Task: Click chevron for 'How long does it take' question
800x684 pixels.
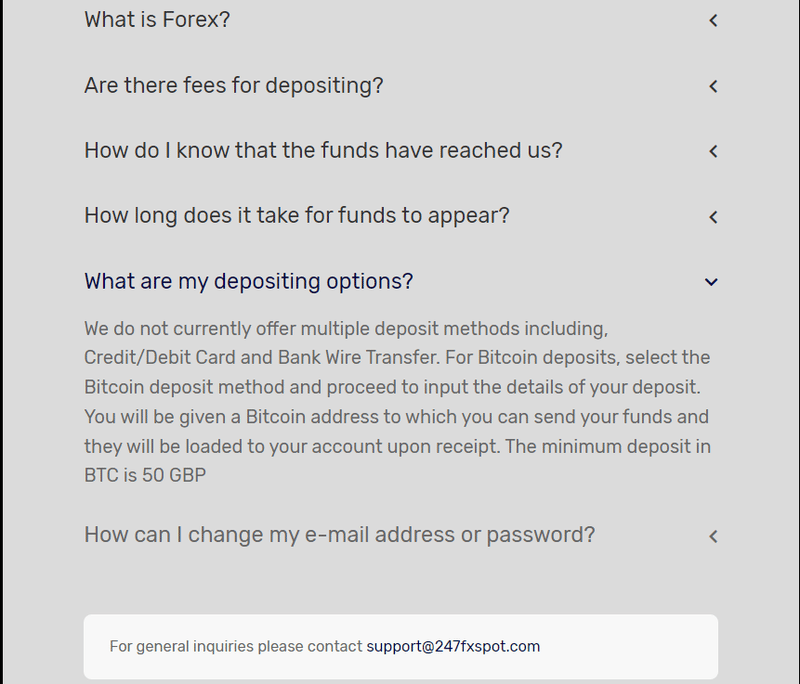Action: (713, 217)
